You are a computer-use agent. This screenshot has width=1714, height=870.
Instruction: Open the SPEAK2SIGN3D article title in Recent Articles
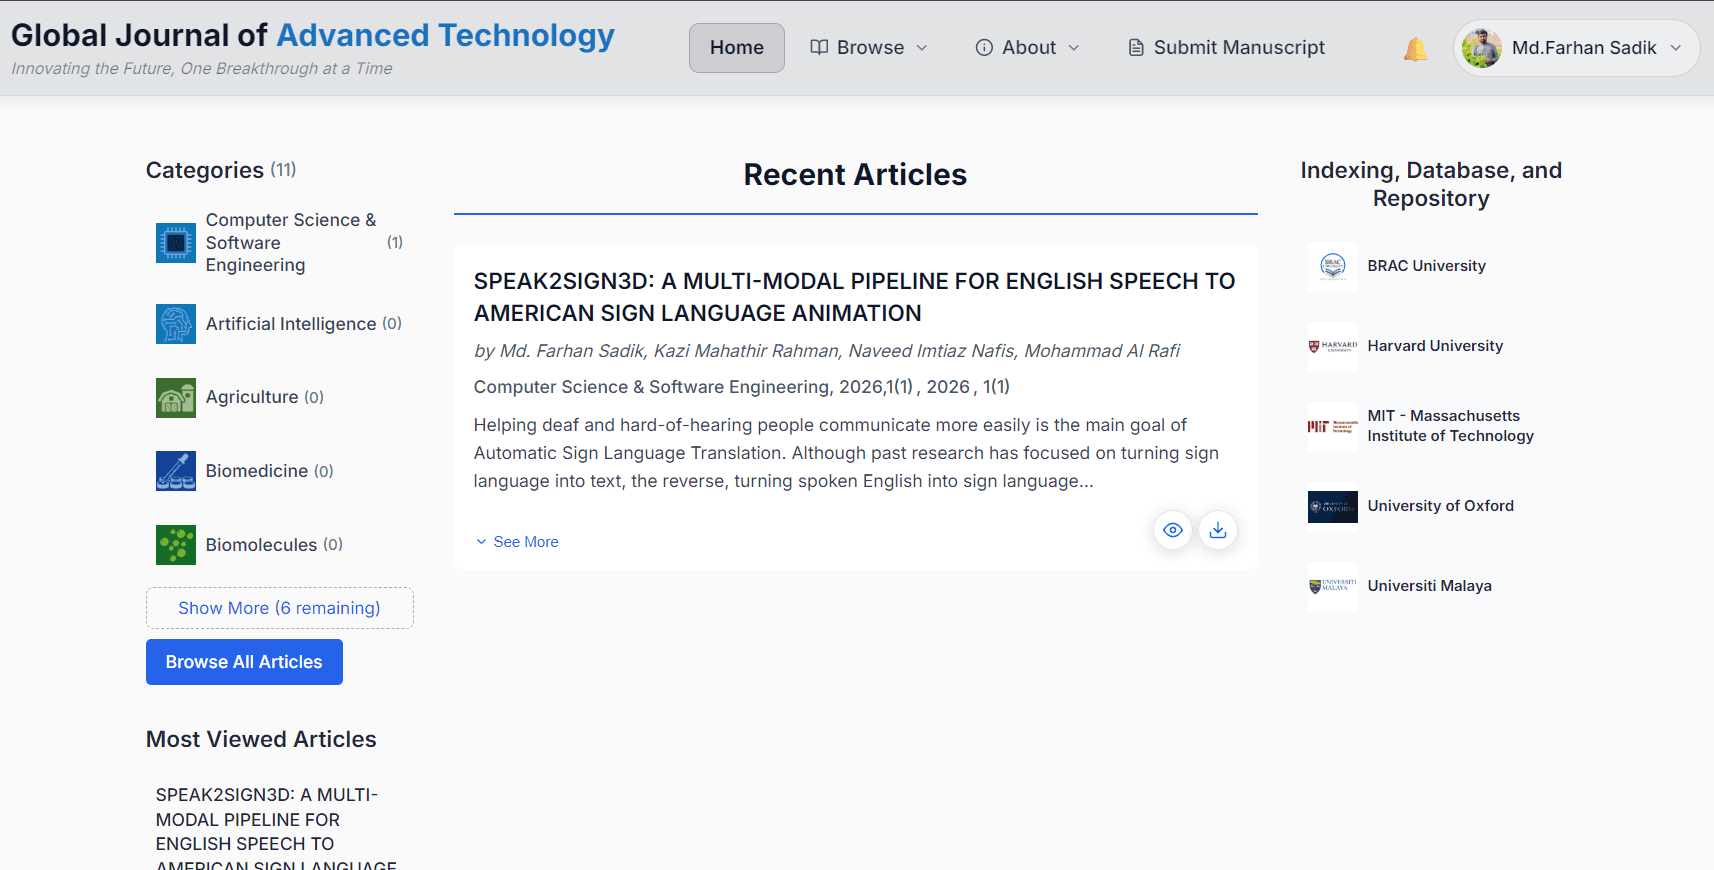click(855, 297)
